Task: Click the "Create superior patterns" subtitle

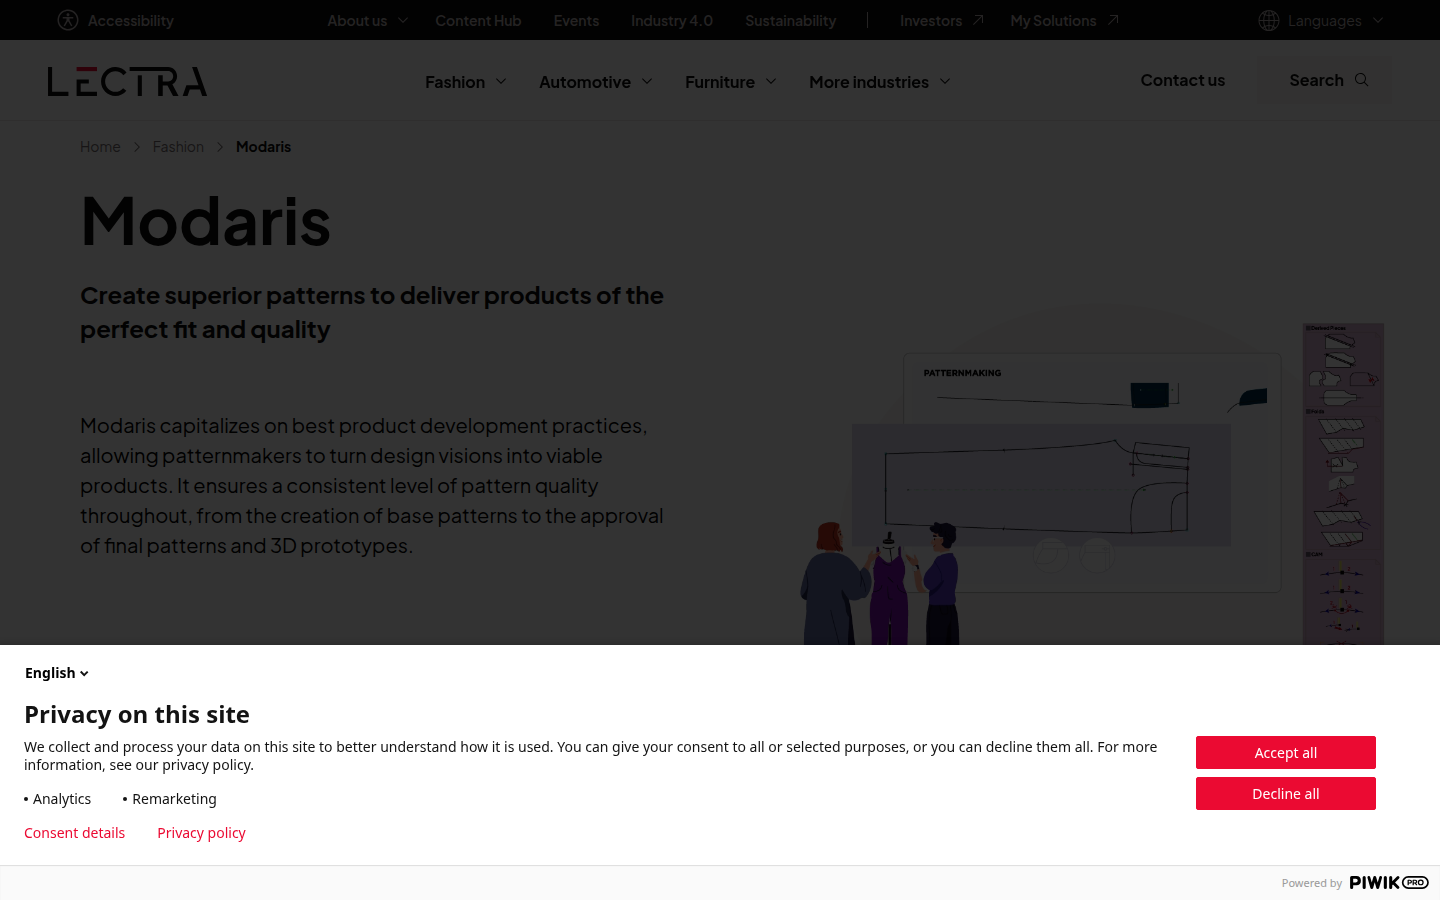Action: click(x=372, y=312)
